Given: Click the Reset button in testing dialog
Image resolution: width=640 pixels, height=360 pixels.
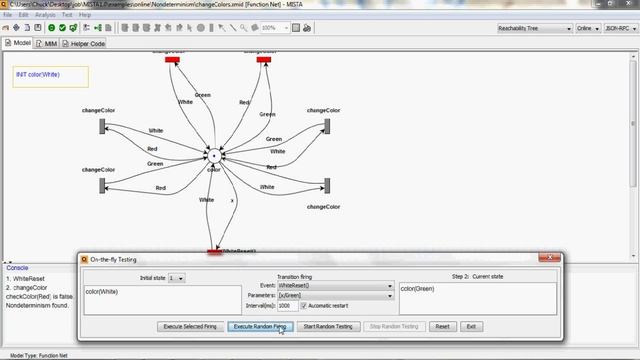Looking at the screenshot, I should 442,327.
